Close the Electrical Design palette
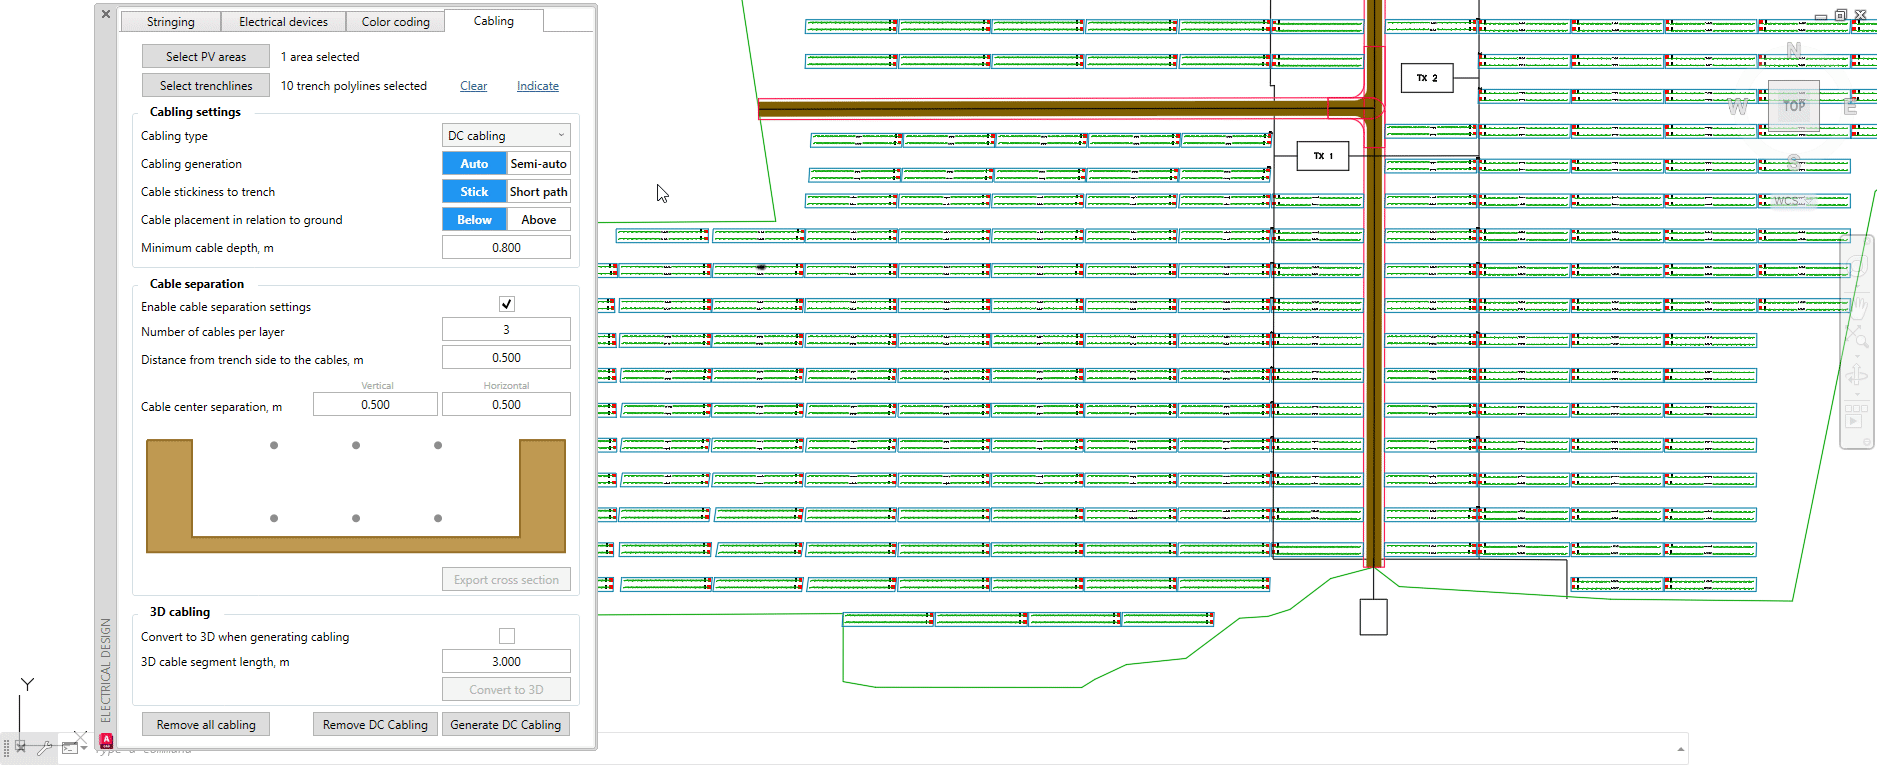Viewport: 1877px width, 765px height. point(106,14)
